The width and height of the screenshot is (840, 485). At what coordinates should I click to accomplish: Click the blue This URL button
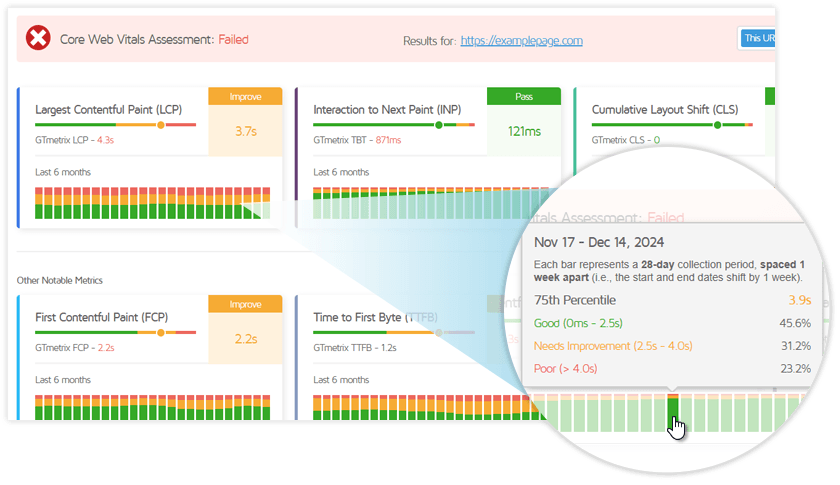click(x=756, y=40)
